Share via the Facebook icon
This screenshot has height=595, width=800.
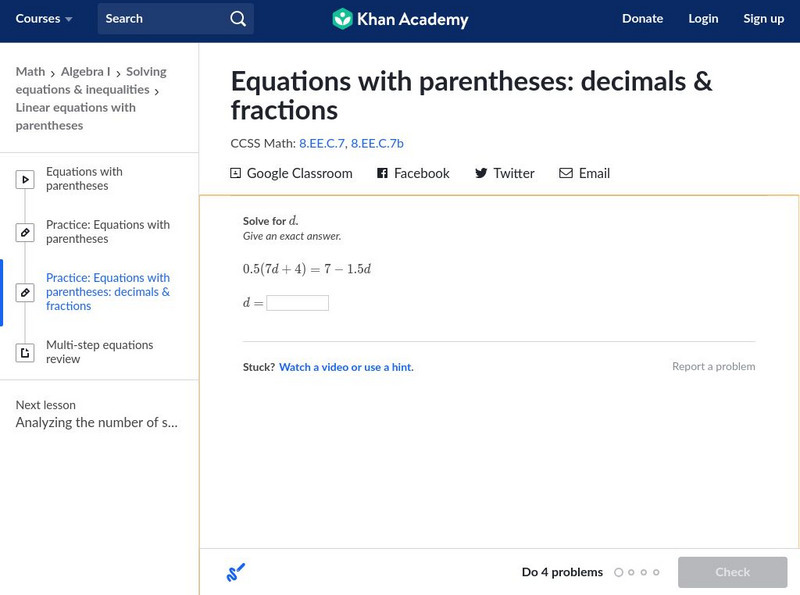[382, 173]
